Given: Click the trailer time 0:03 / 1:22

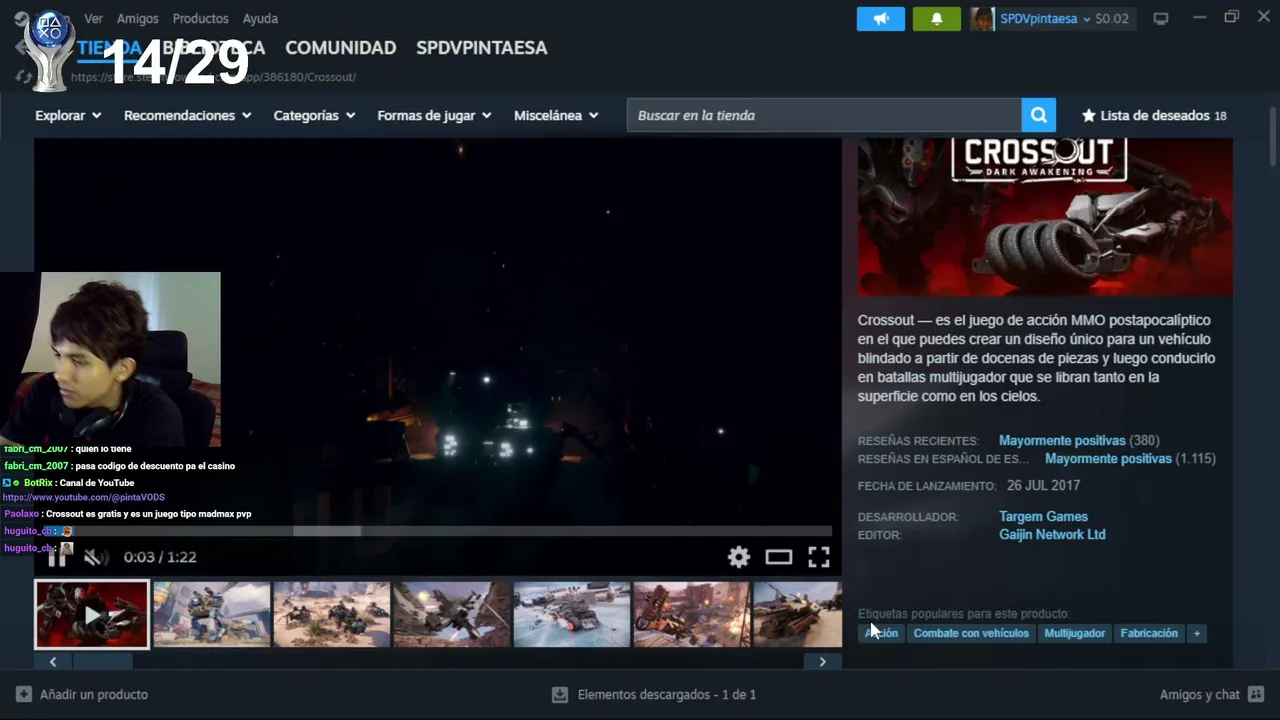Looking at the screenshot, I should pyautogui.click(x=160, y=557).
